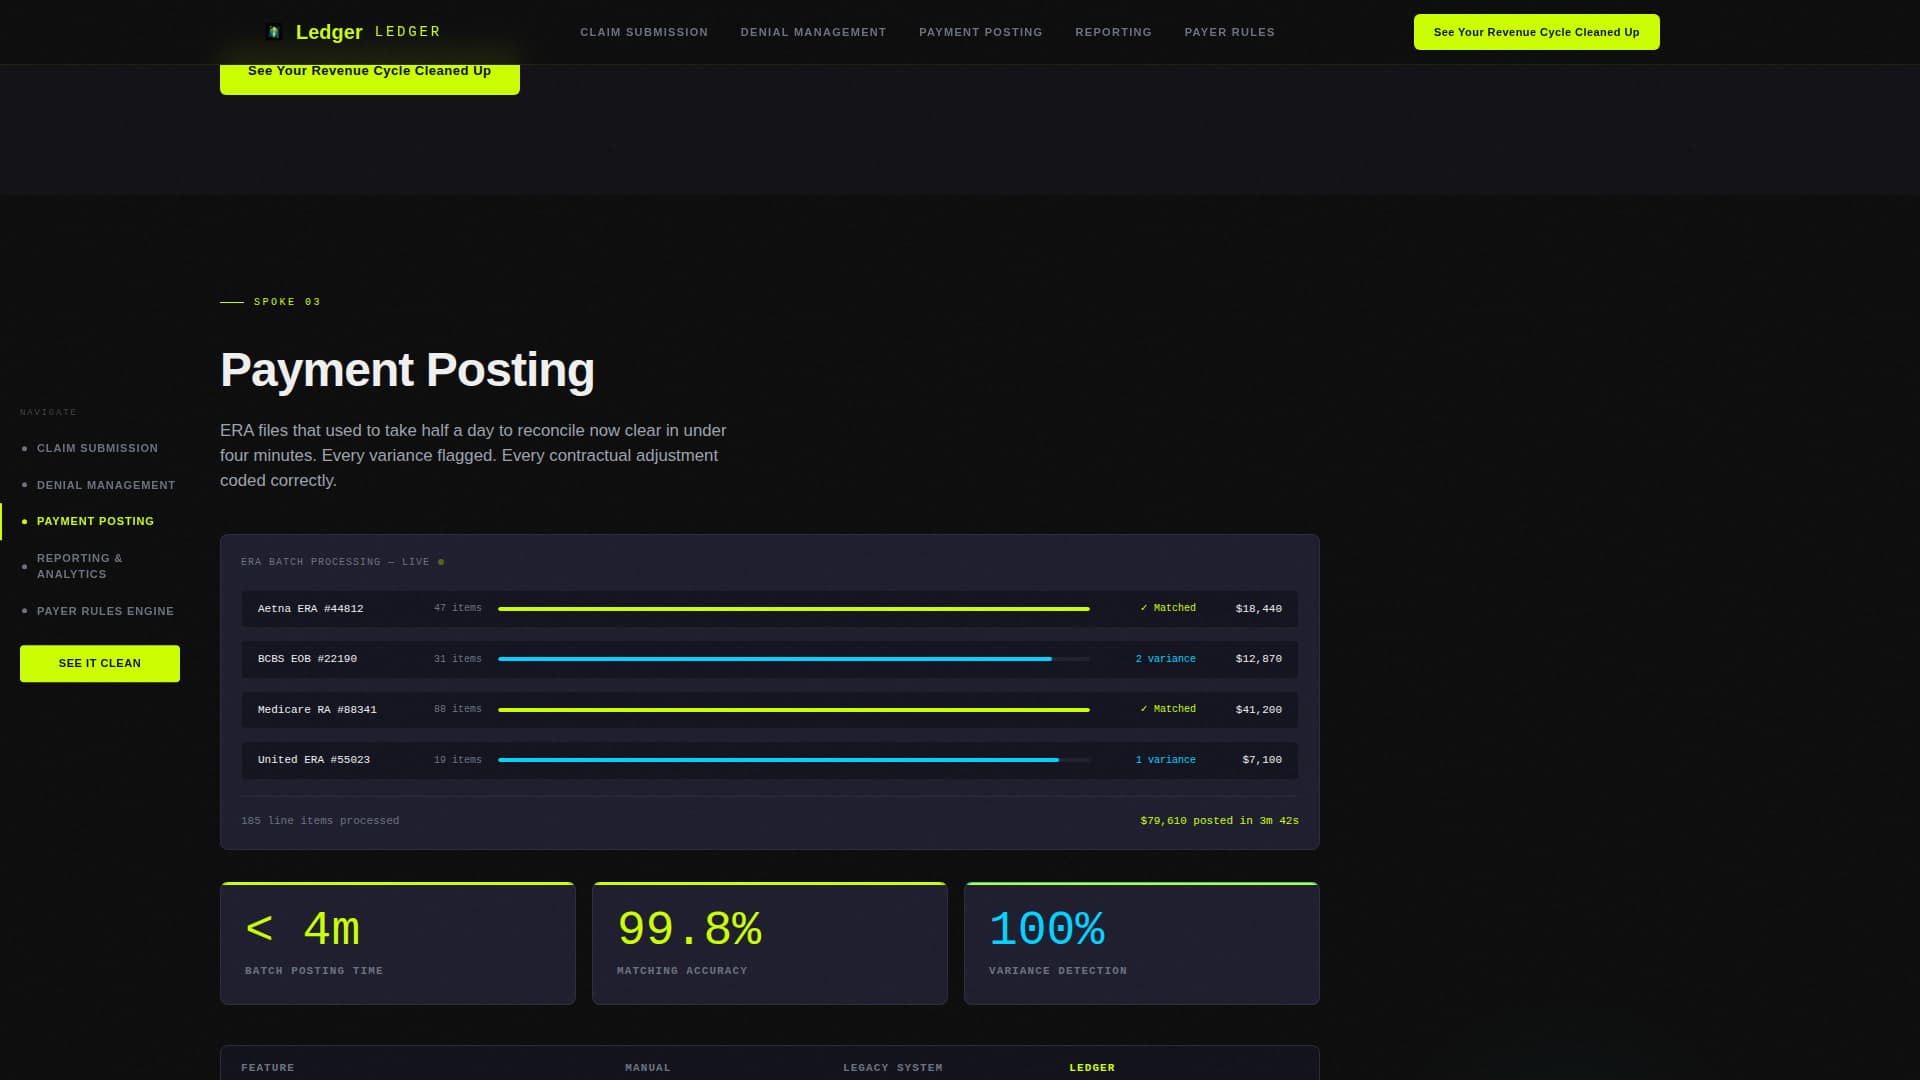Click the United ERA progress bar

click(794, 760)
